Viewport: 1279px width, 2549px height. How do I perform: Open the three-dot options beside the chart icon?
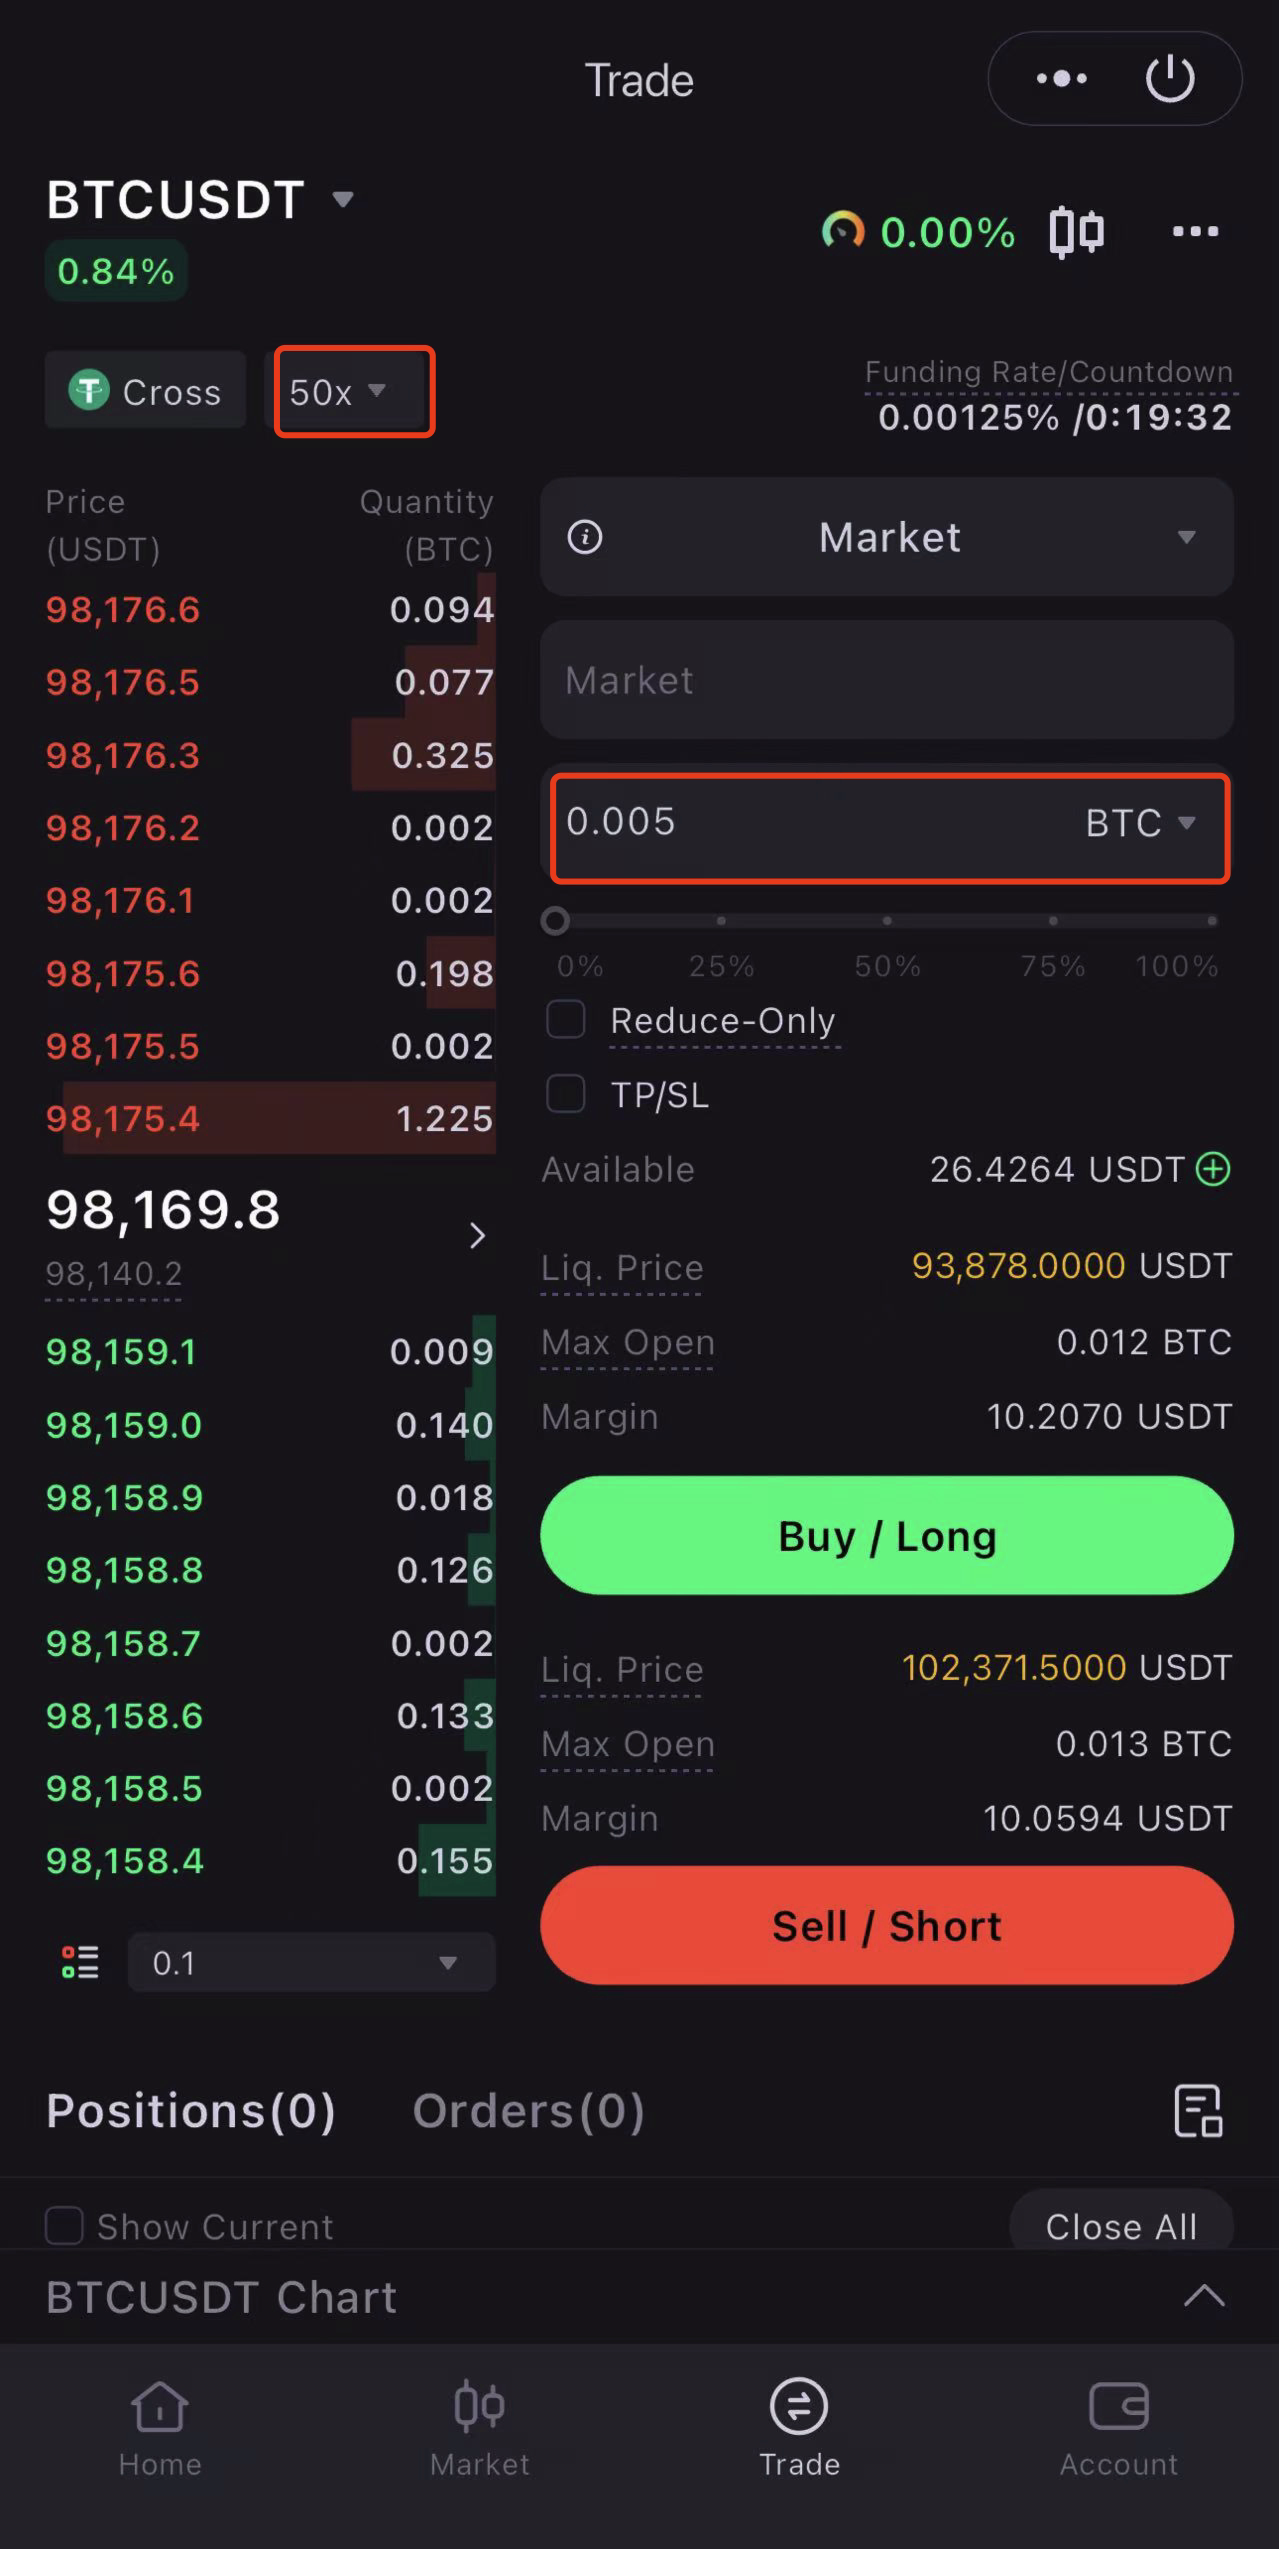1195,232
